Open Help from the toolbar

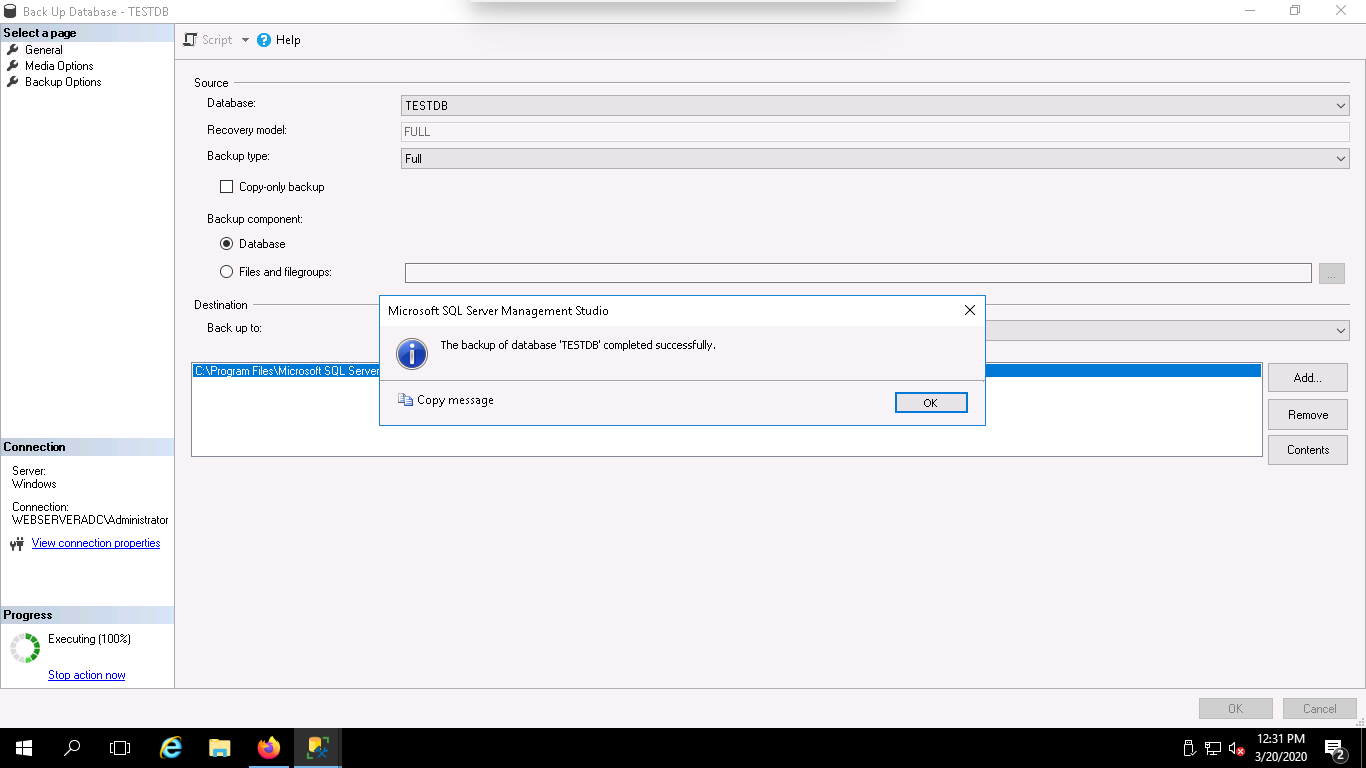(x=278, y=40)
